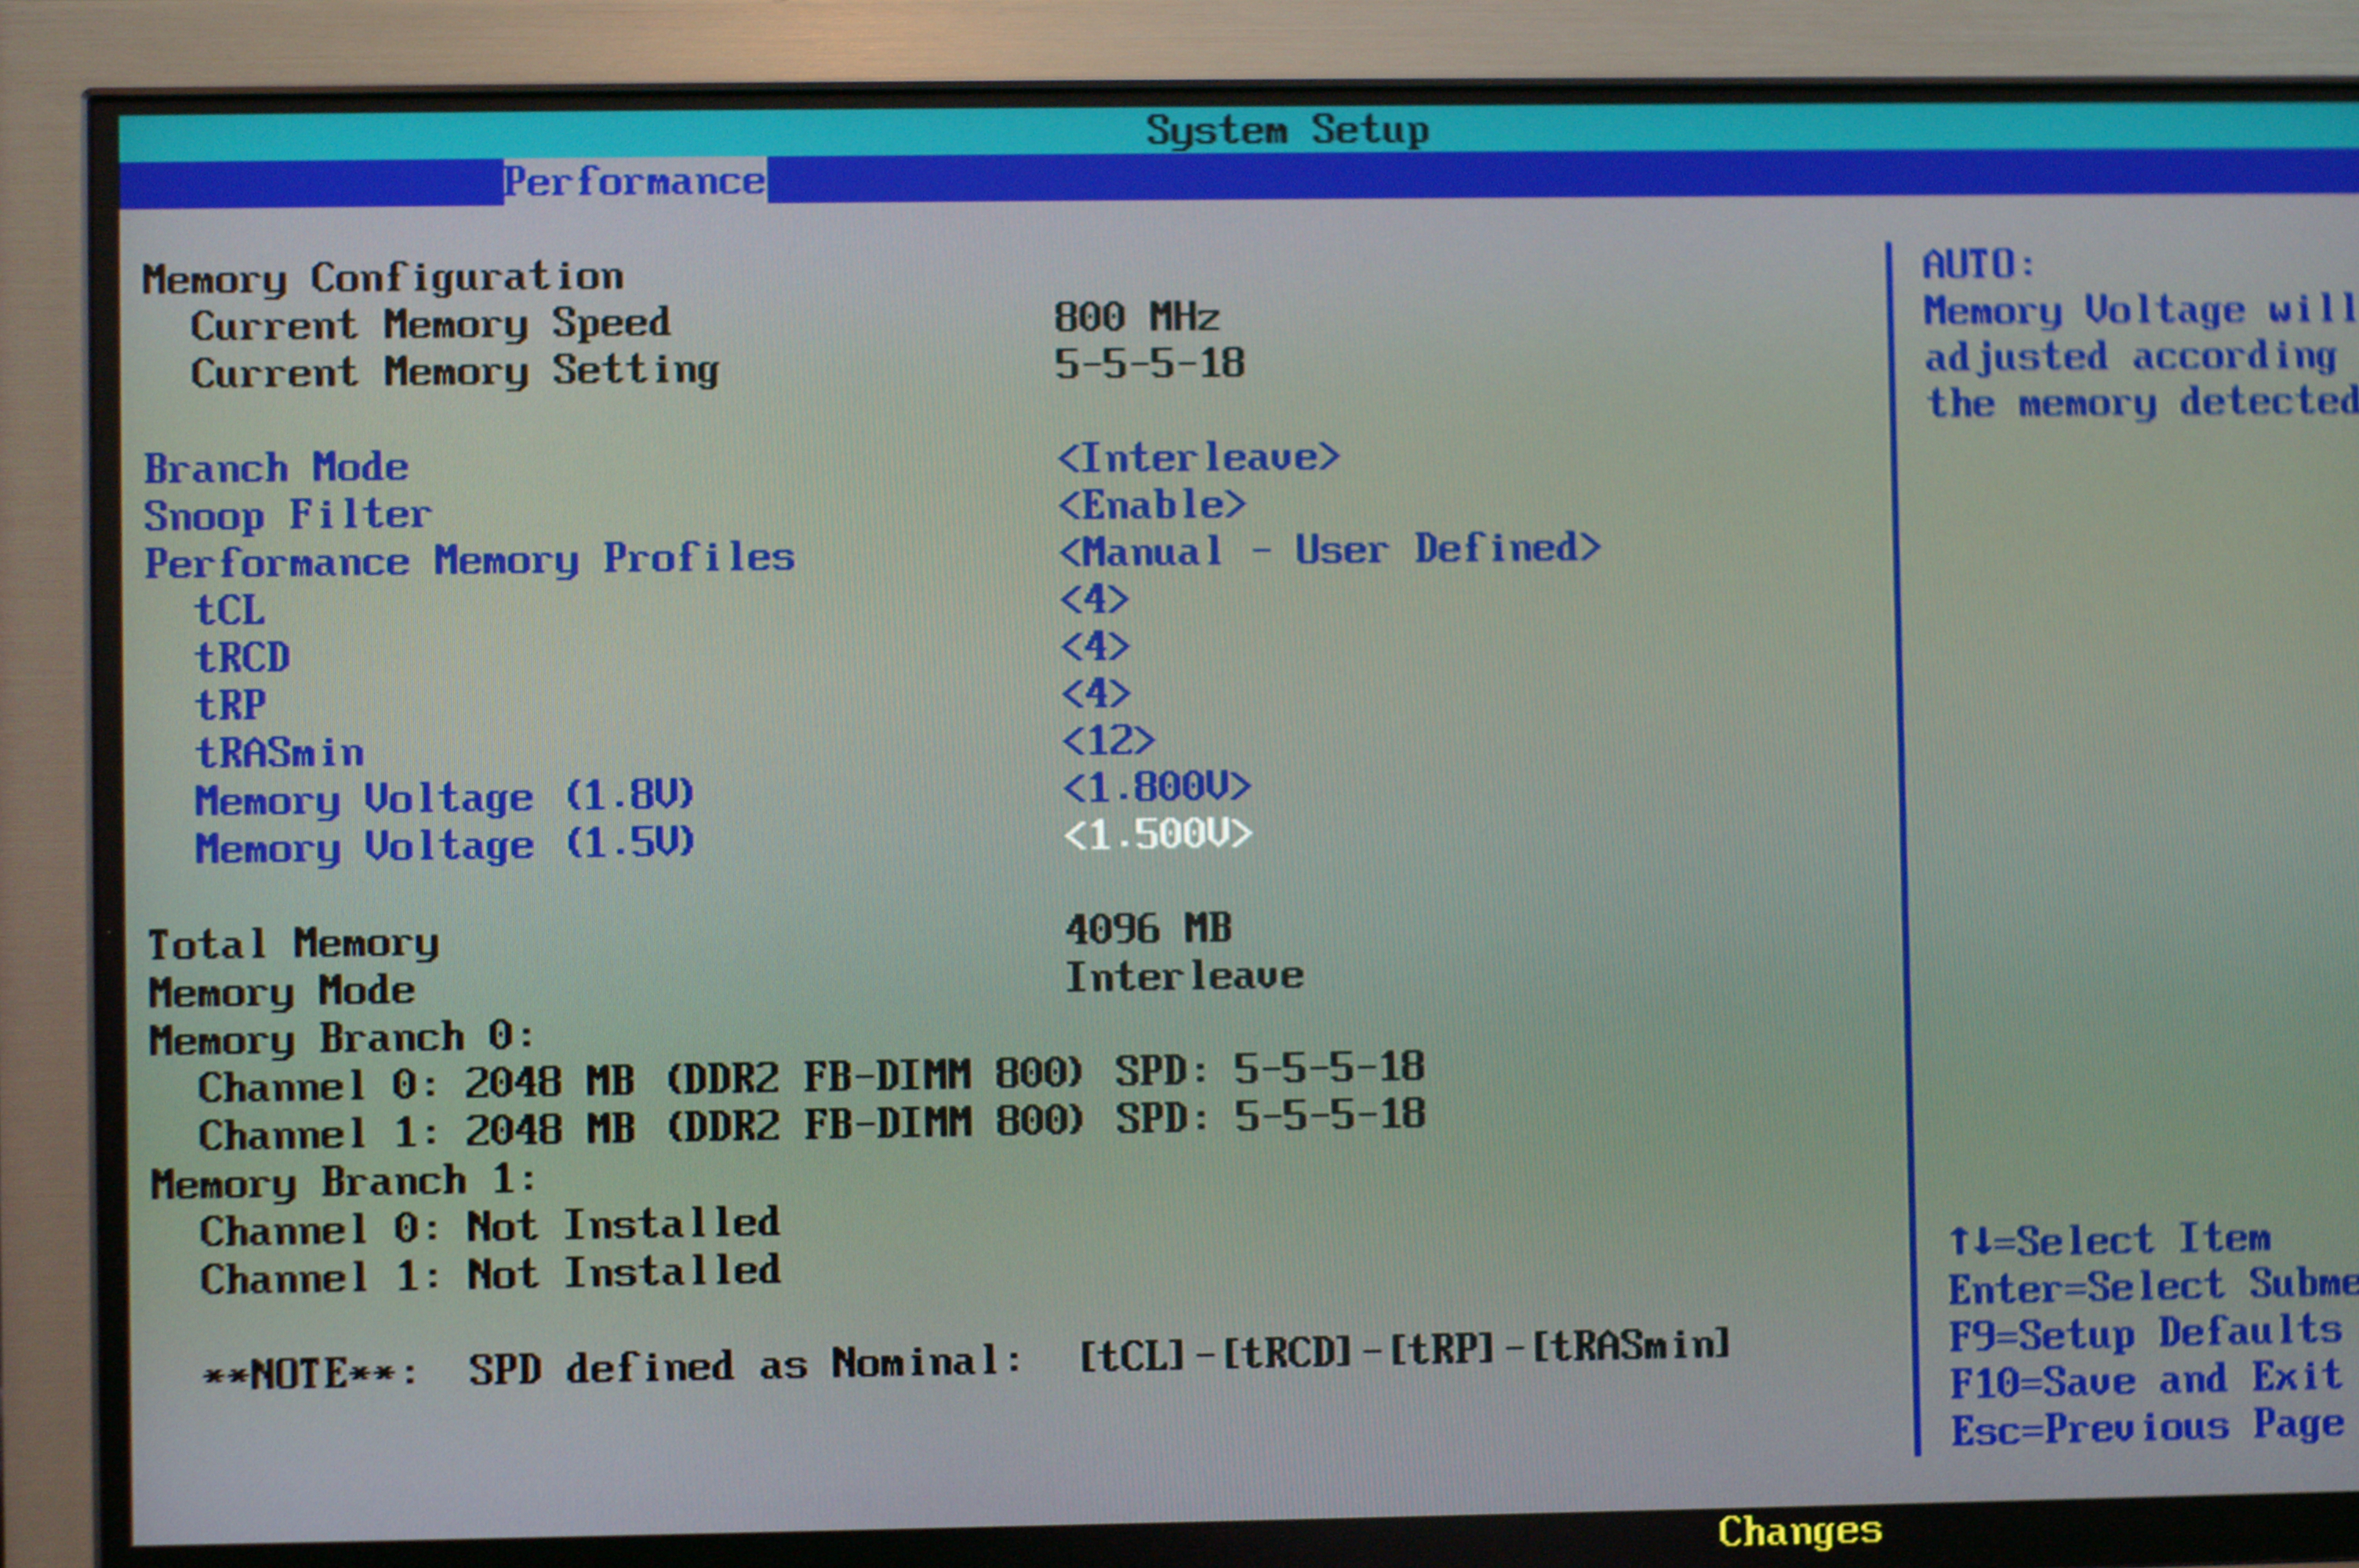Click the Branch Mode label
Viewport: 2359px width, 1568px height.
pos(276,467)
